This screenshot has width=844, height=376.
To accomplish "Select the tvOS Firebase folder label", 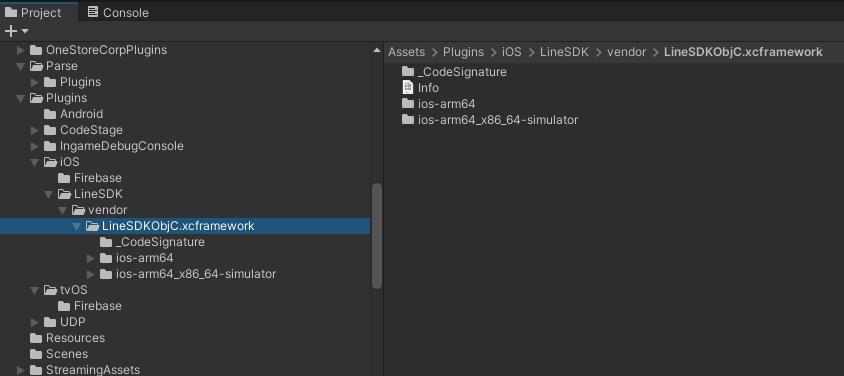I will tap(98, 306).
